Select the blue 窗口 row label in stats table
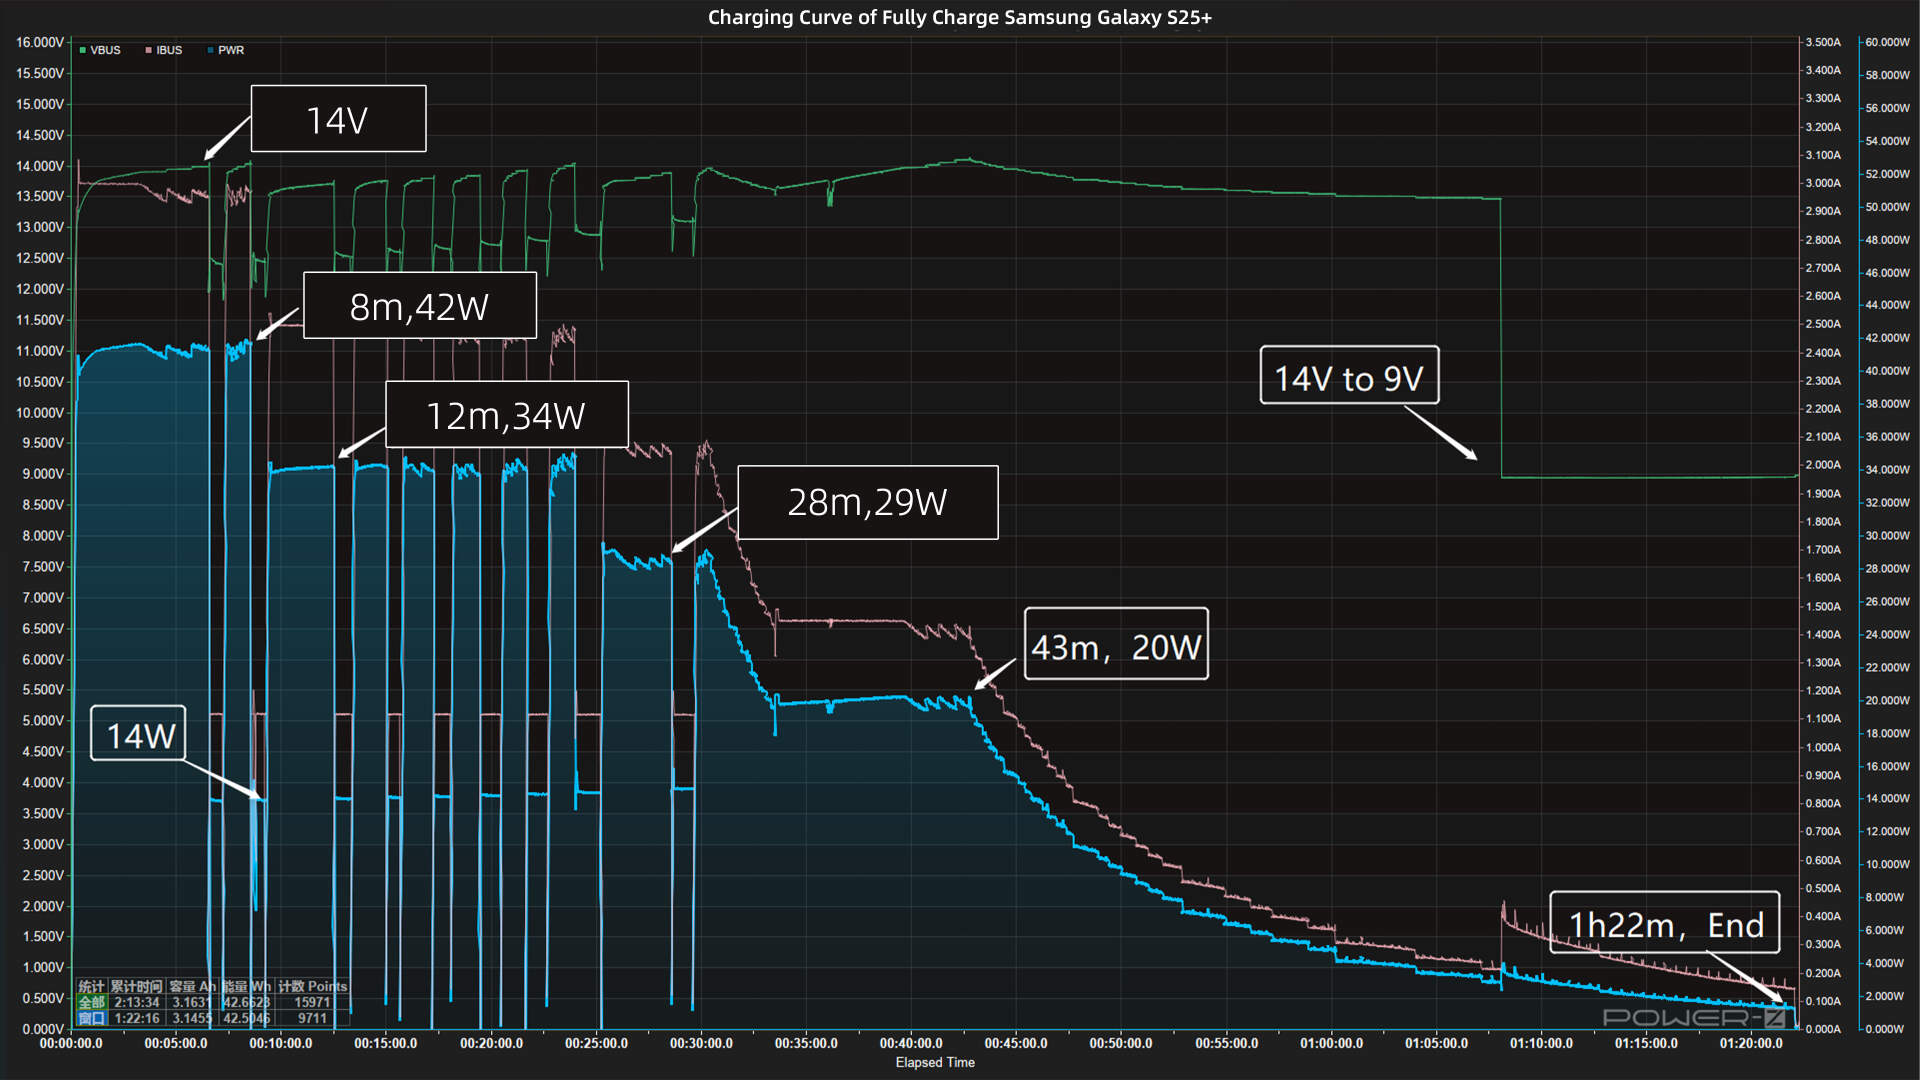The height and width of the screenshot is (1080, 1920). point(92,1018)
